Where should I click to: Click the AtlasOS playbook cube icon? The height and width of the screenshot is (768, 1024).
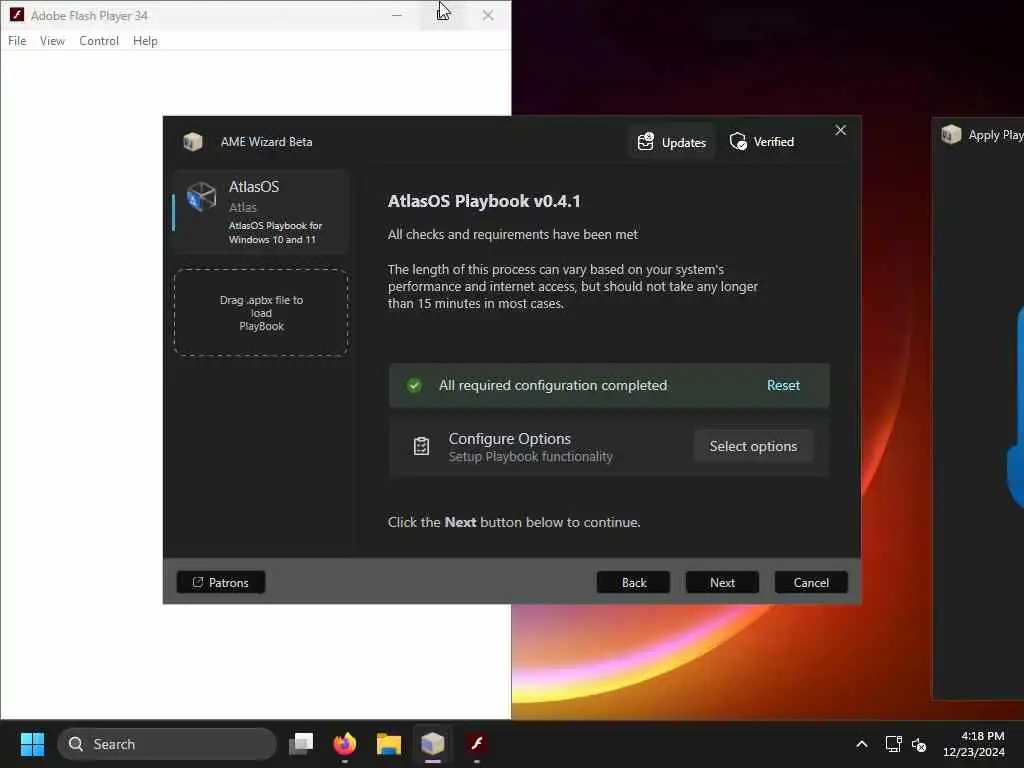(201, 196)
